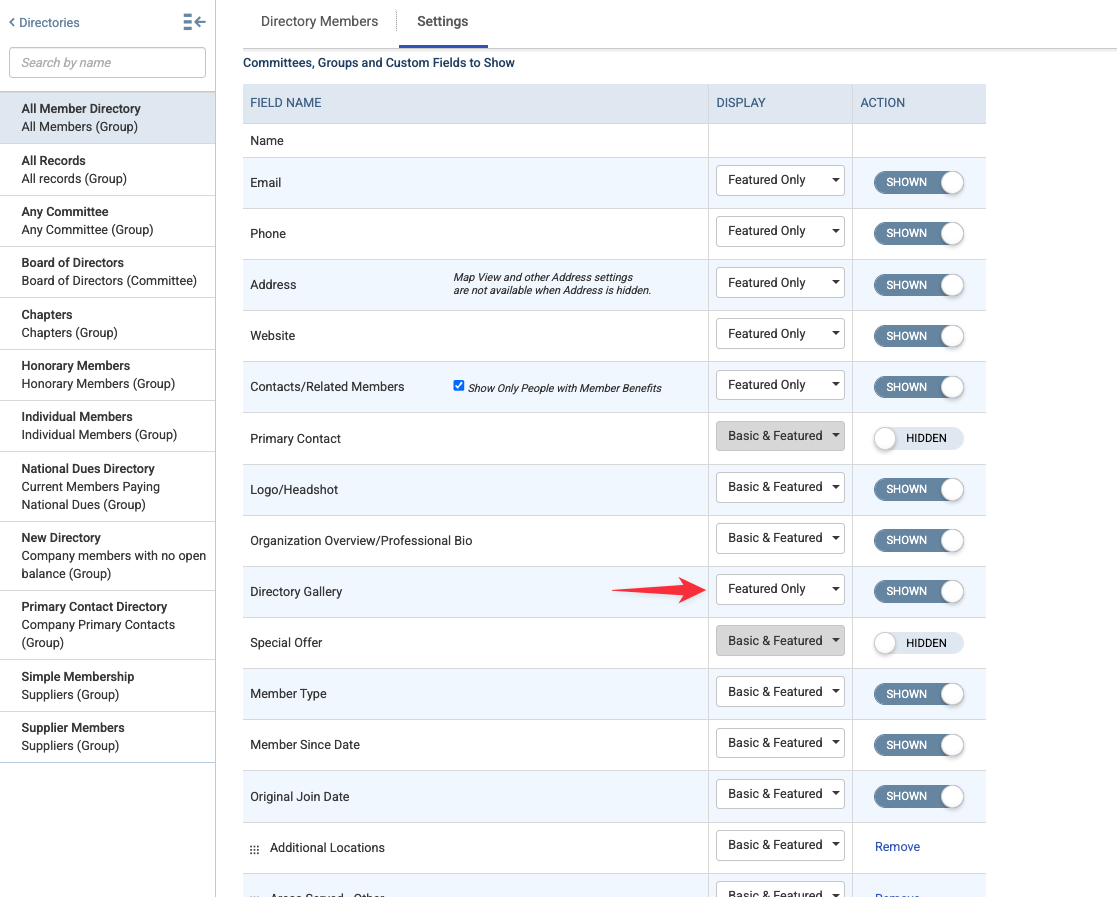
Task: Open the Member Type display dropdown
Action: 780,692
